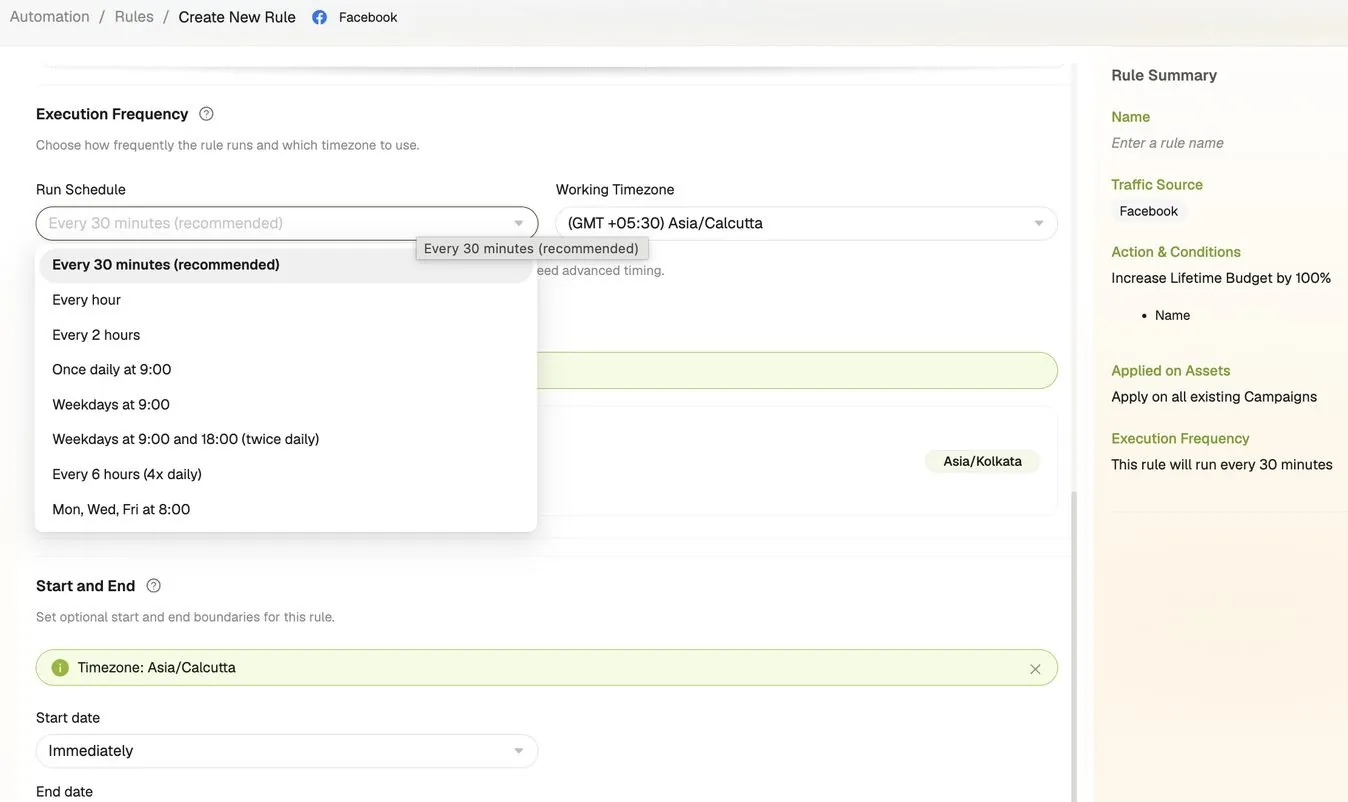Pick Once daily at 9:00

(286, 370)
